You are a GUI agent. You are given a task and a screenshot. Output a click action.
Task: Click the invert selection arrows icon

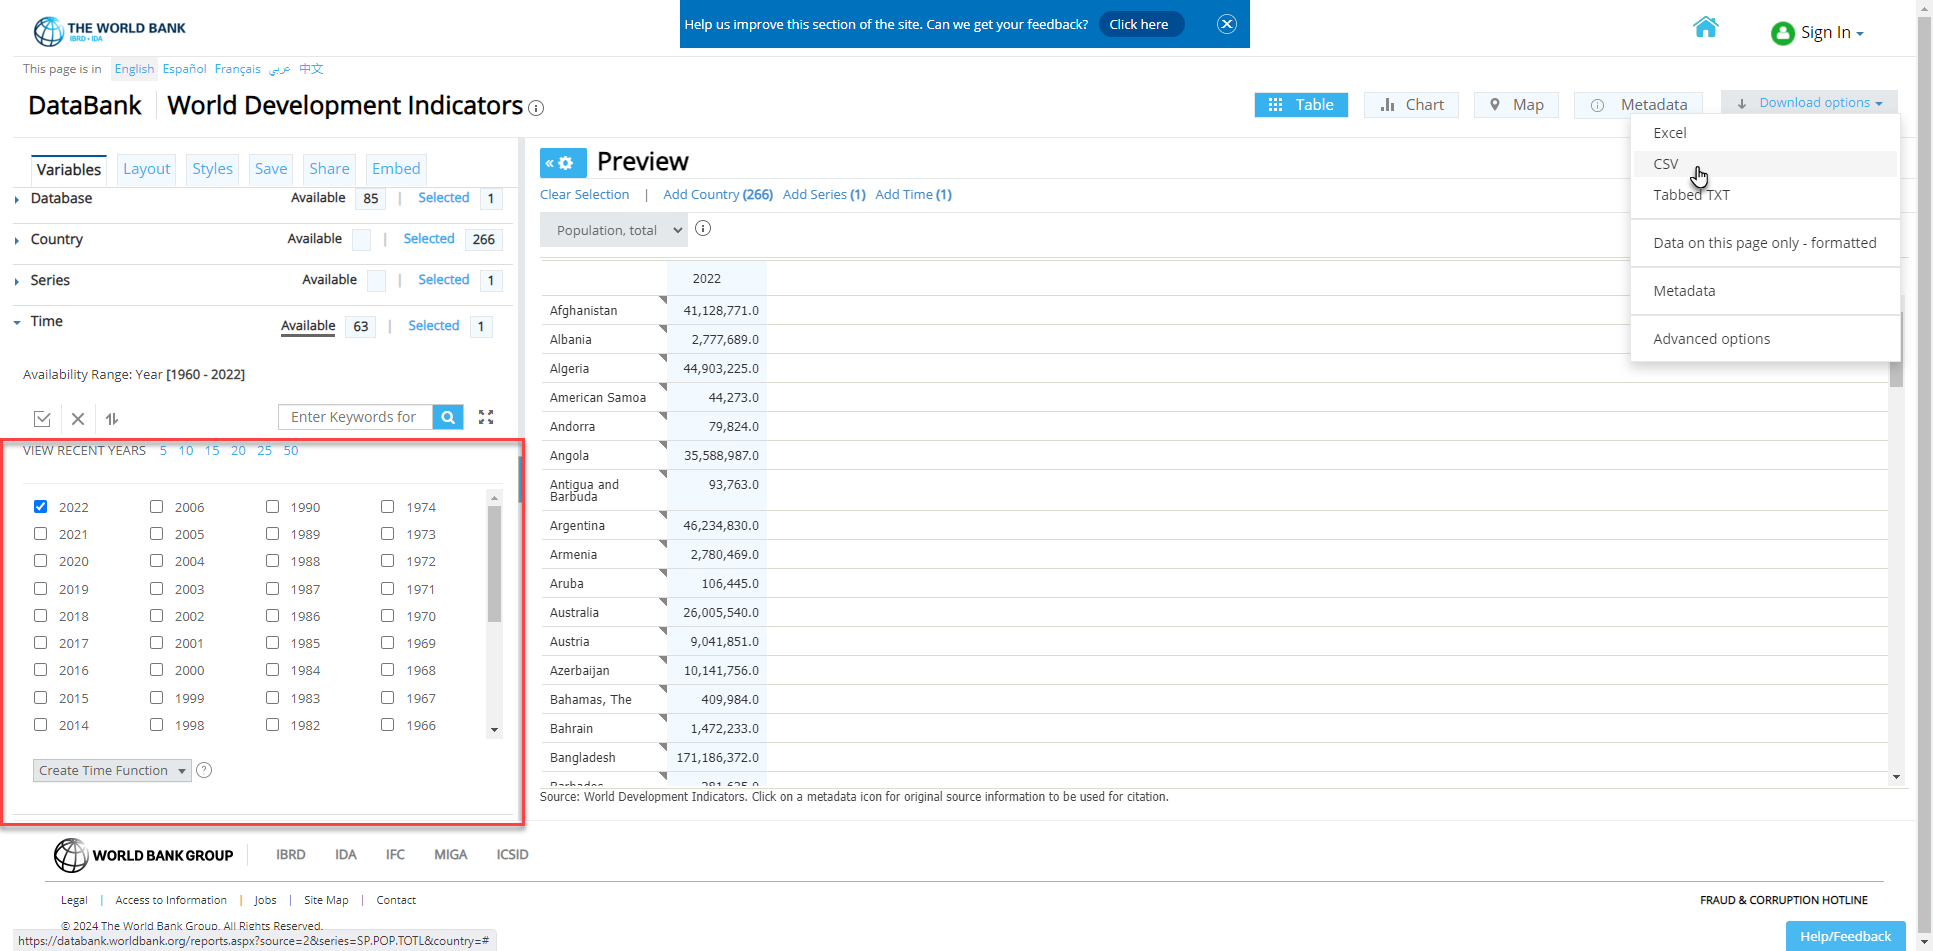(x=112, y=418)
